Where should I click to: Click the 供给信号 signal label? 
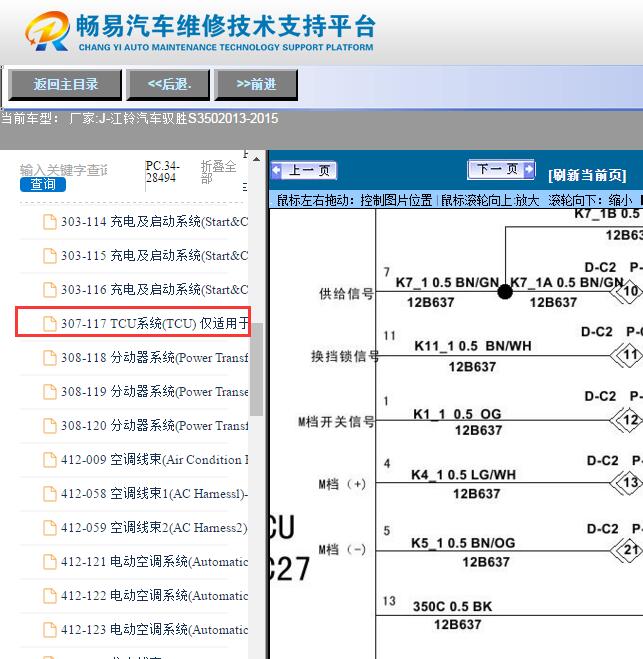pos(346,294)
